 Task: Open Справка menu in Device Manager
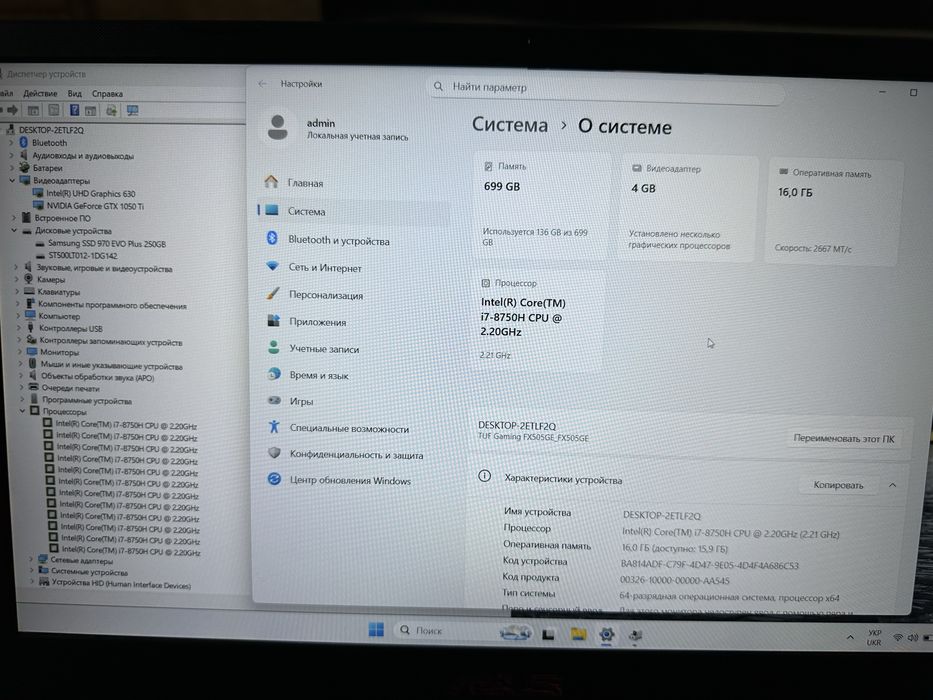107,93
